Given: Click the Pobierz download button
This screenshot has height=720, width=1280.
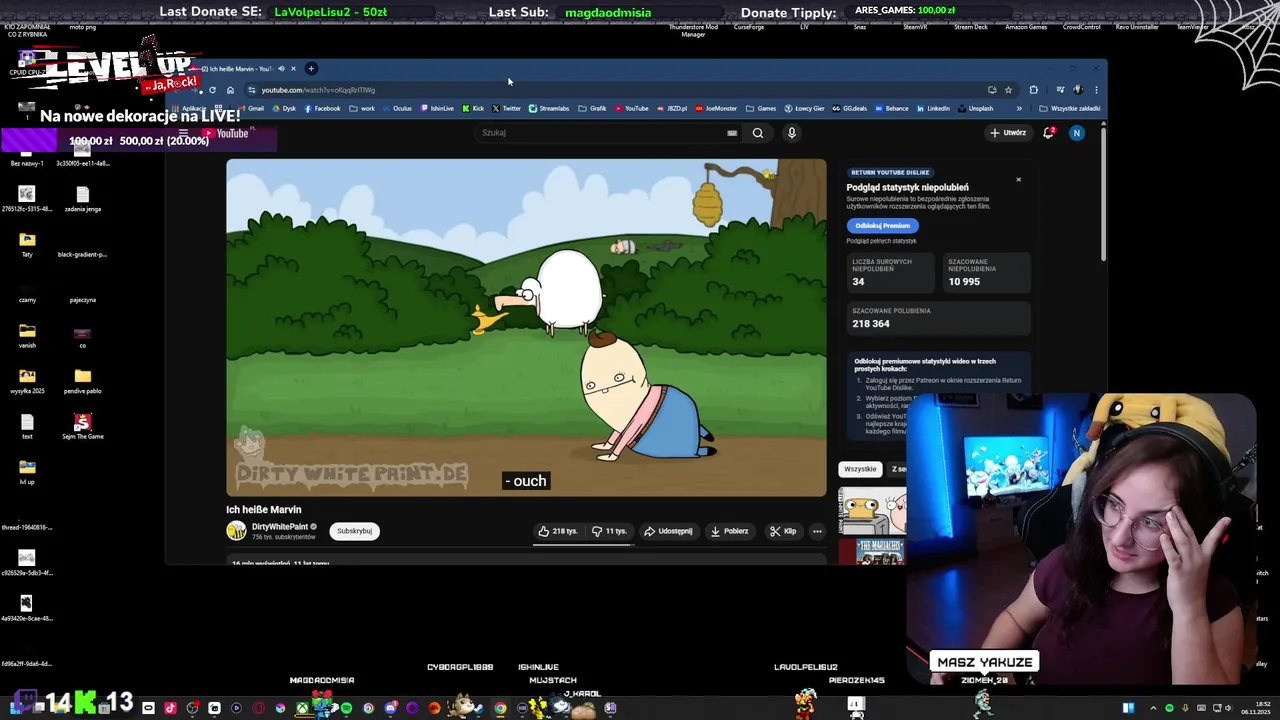Looking at the screenshot, I should (x=729, y=531).
